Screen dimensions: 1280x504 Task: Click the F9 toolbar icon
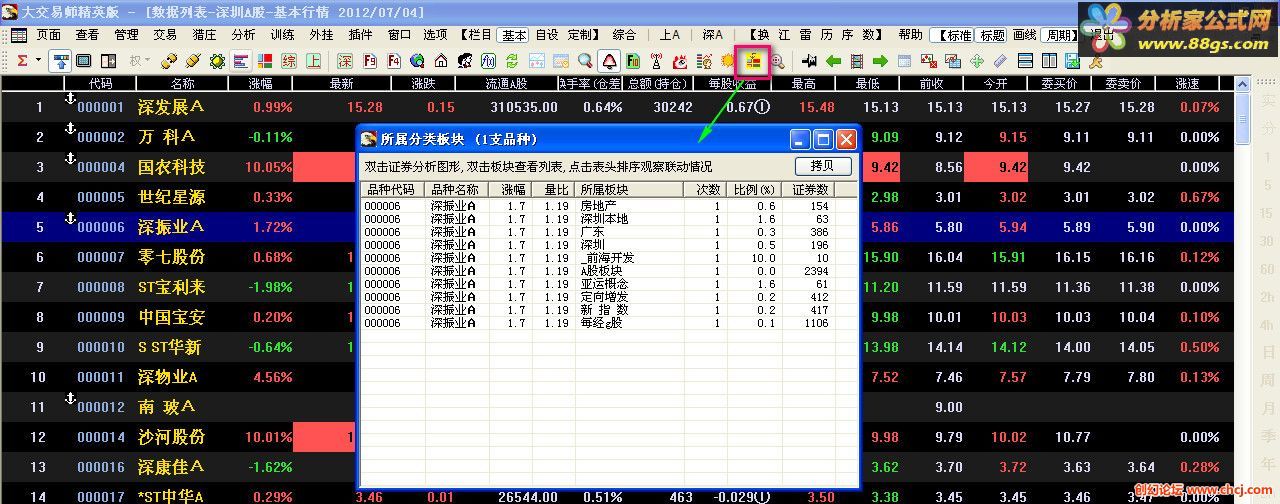pos(370,60)
